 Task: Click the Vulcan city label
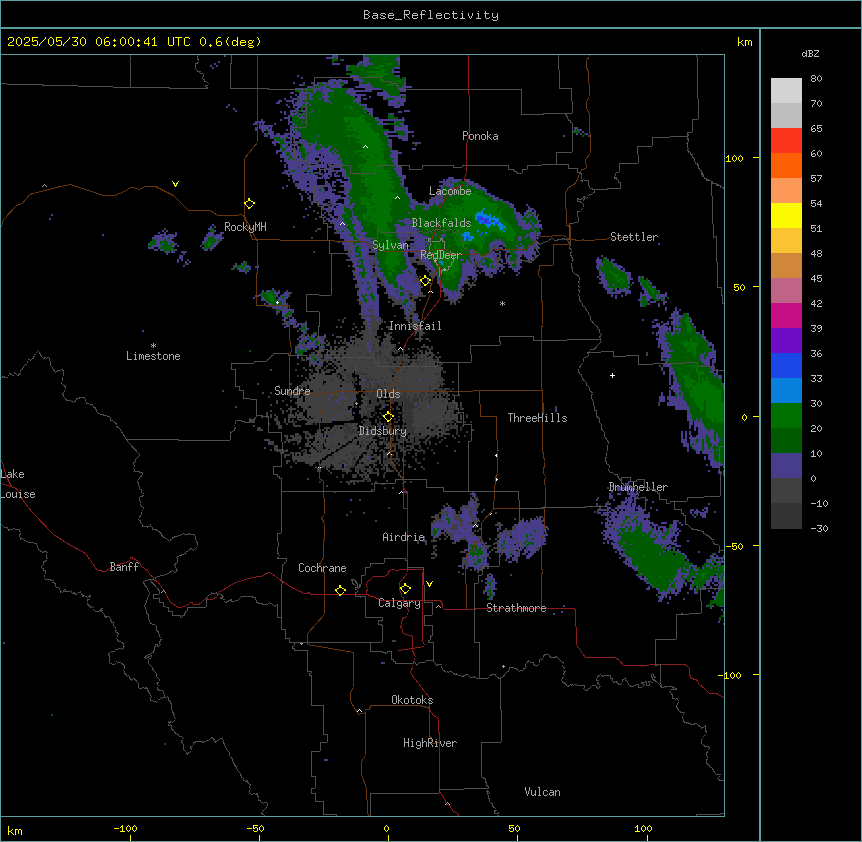[x=542, y=792]
